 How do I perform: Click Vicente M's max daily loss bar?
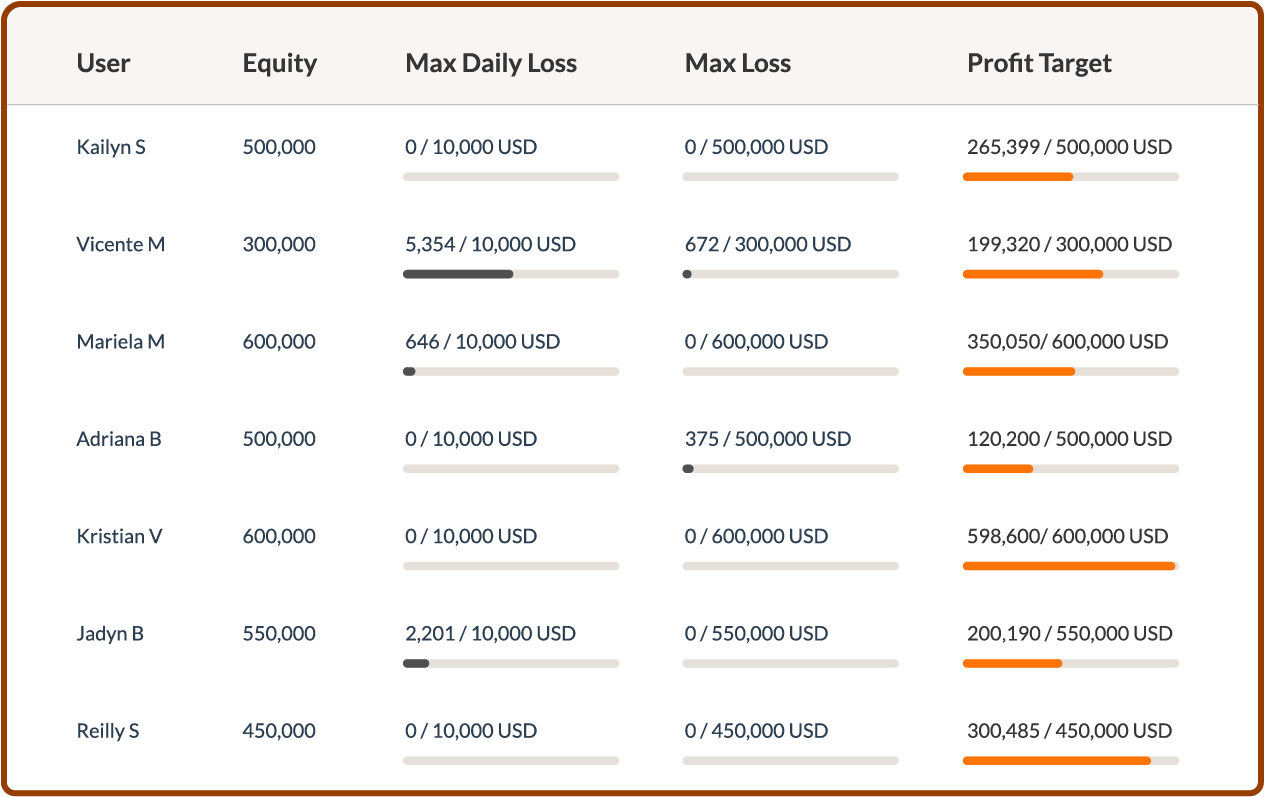(x=510, y=274)
